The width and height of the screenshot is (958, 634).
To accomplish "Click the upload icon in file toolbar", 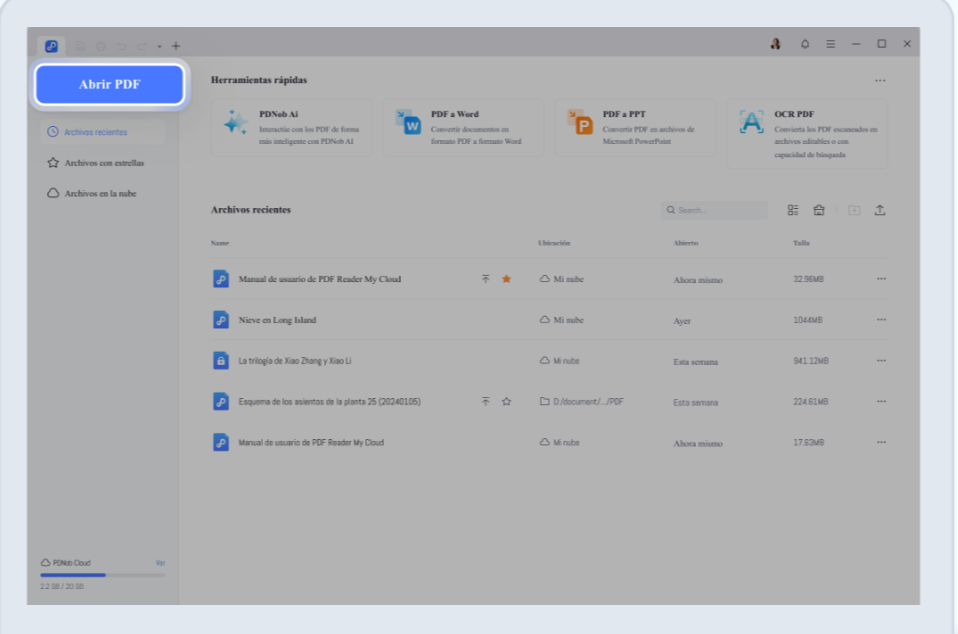I will pyautogui.click(x=880, y=210).
